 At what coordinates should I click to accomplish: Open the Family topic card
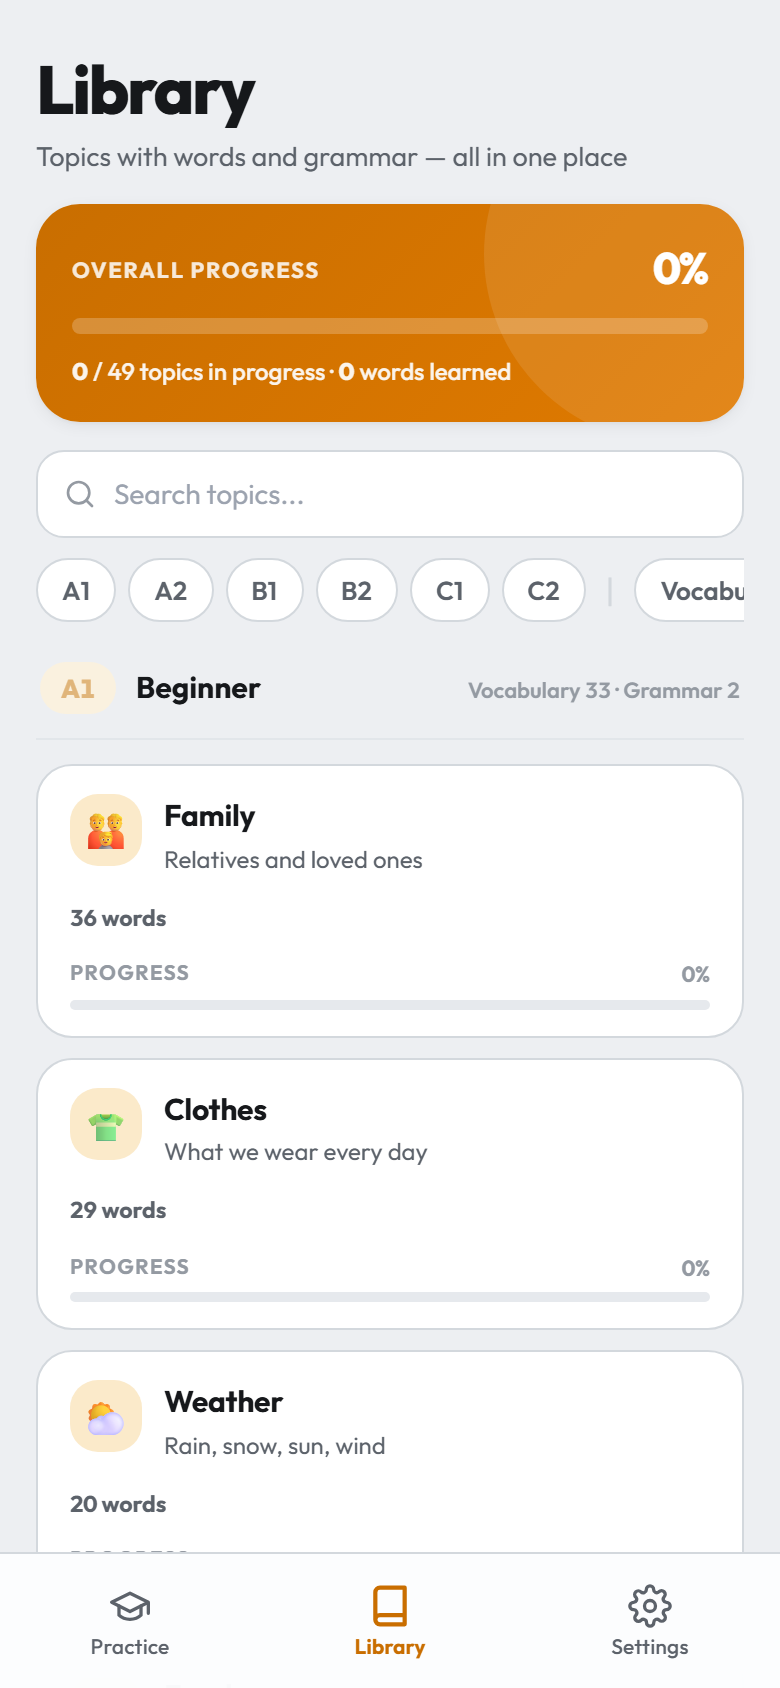pos(390,901)
